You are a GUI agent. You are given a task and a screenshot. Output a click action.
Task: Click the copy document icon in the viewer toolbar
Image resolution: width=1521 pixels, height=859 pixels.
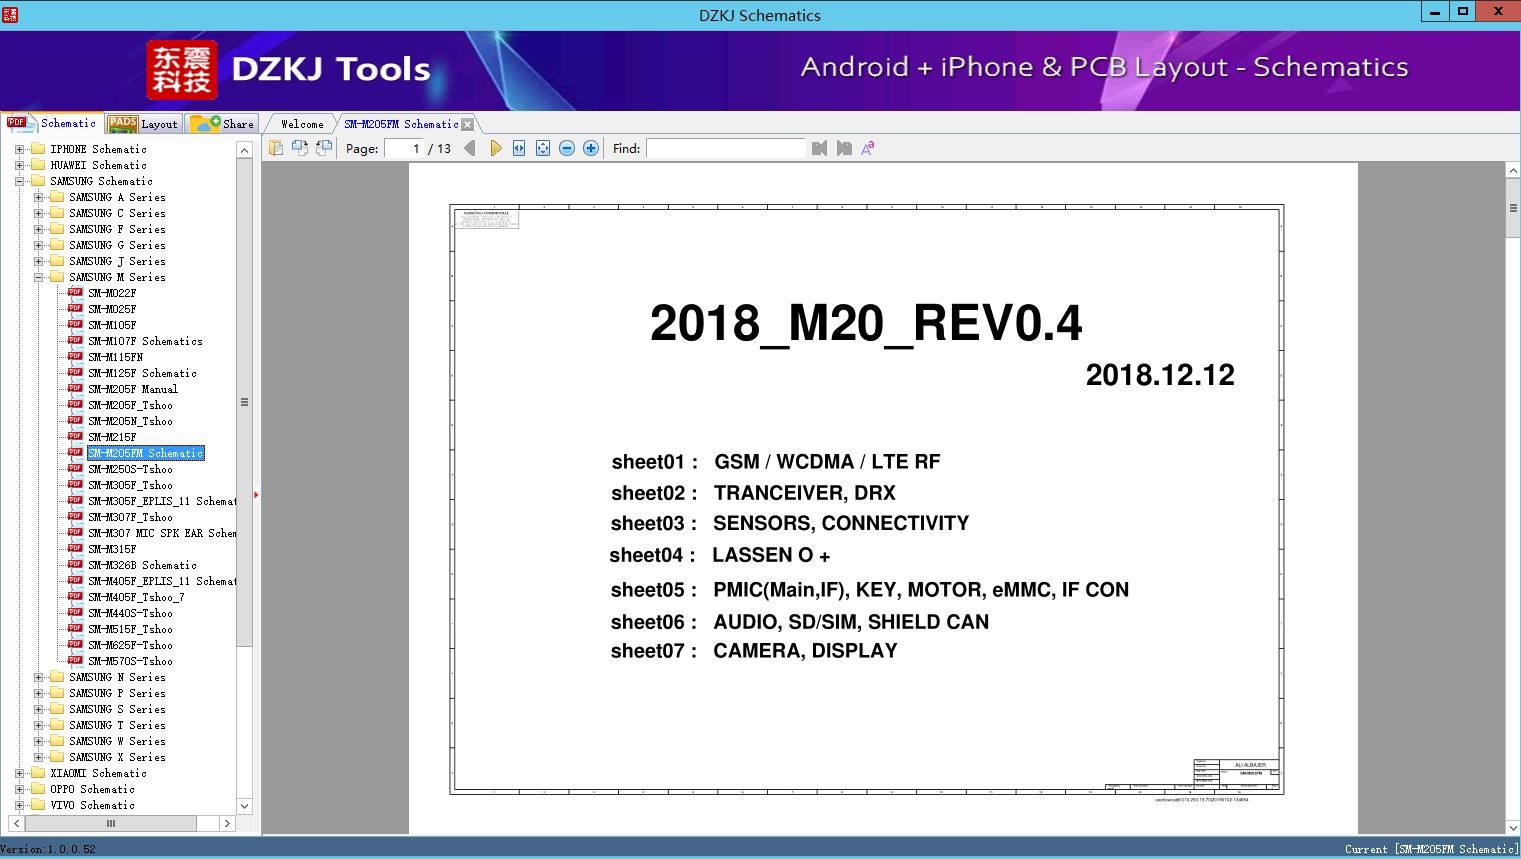275,148
